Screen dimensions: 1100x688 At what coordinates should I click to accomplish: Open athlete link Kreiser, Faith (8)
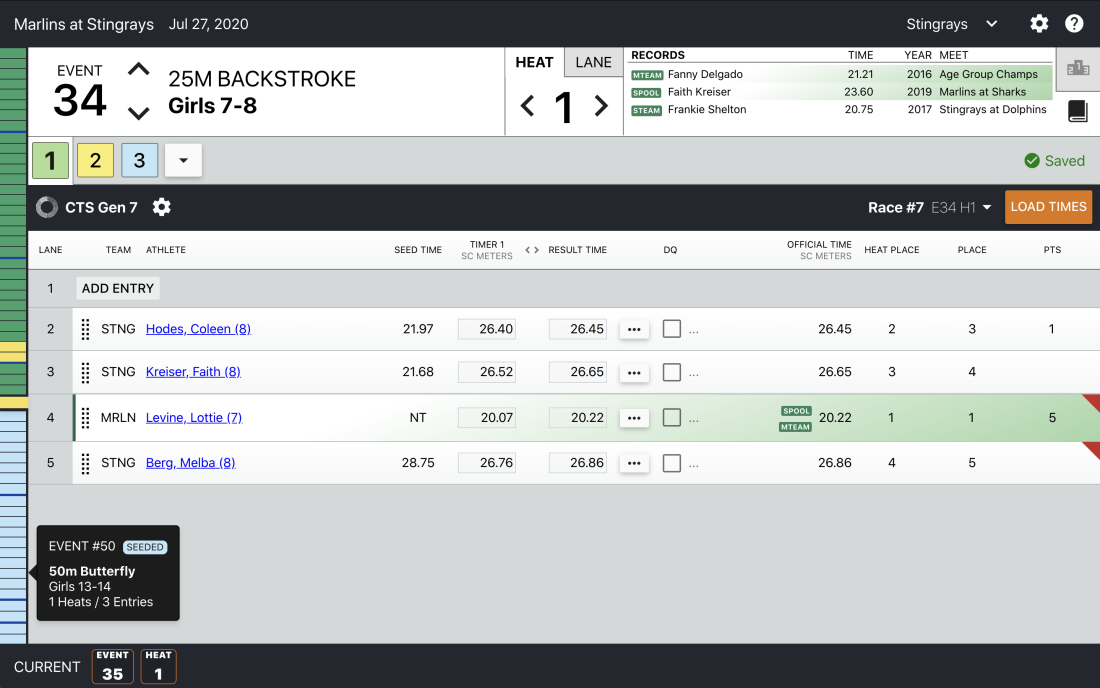[193, 372]
